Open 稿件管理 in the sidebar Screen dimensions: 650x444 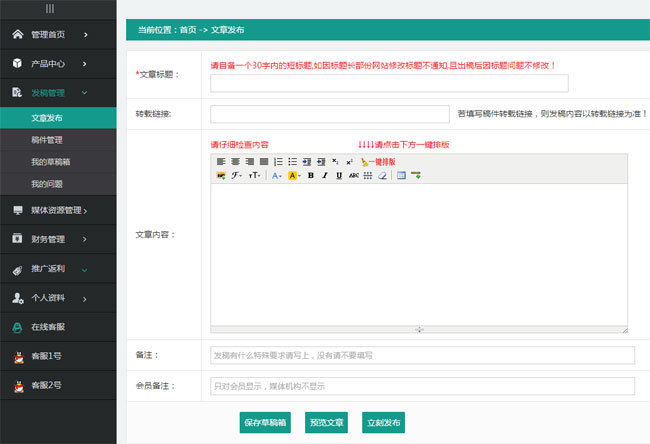tap(47, 140)
